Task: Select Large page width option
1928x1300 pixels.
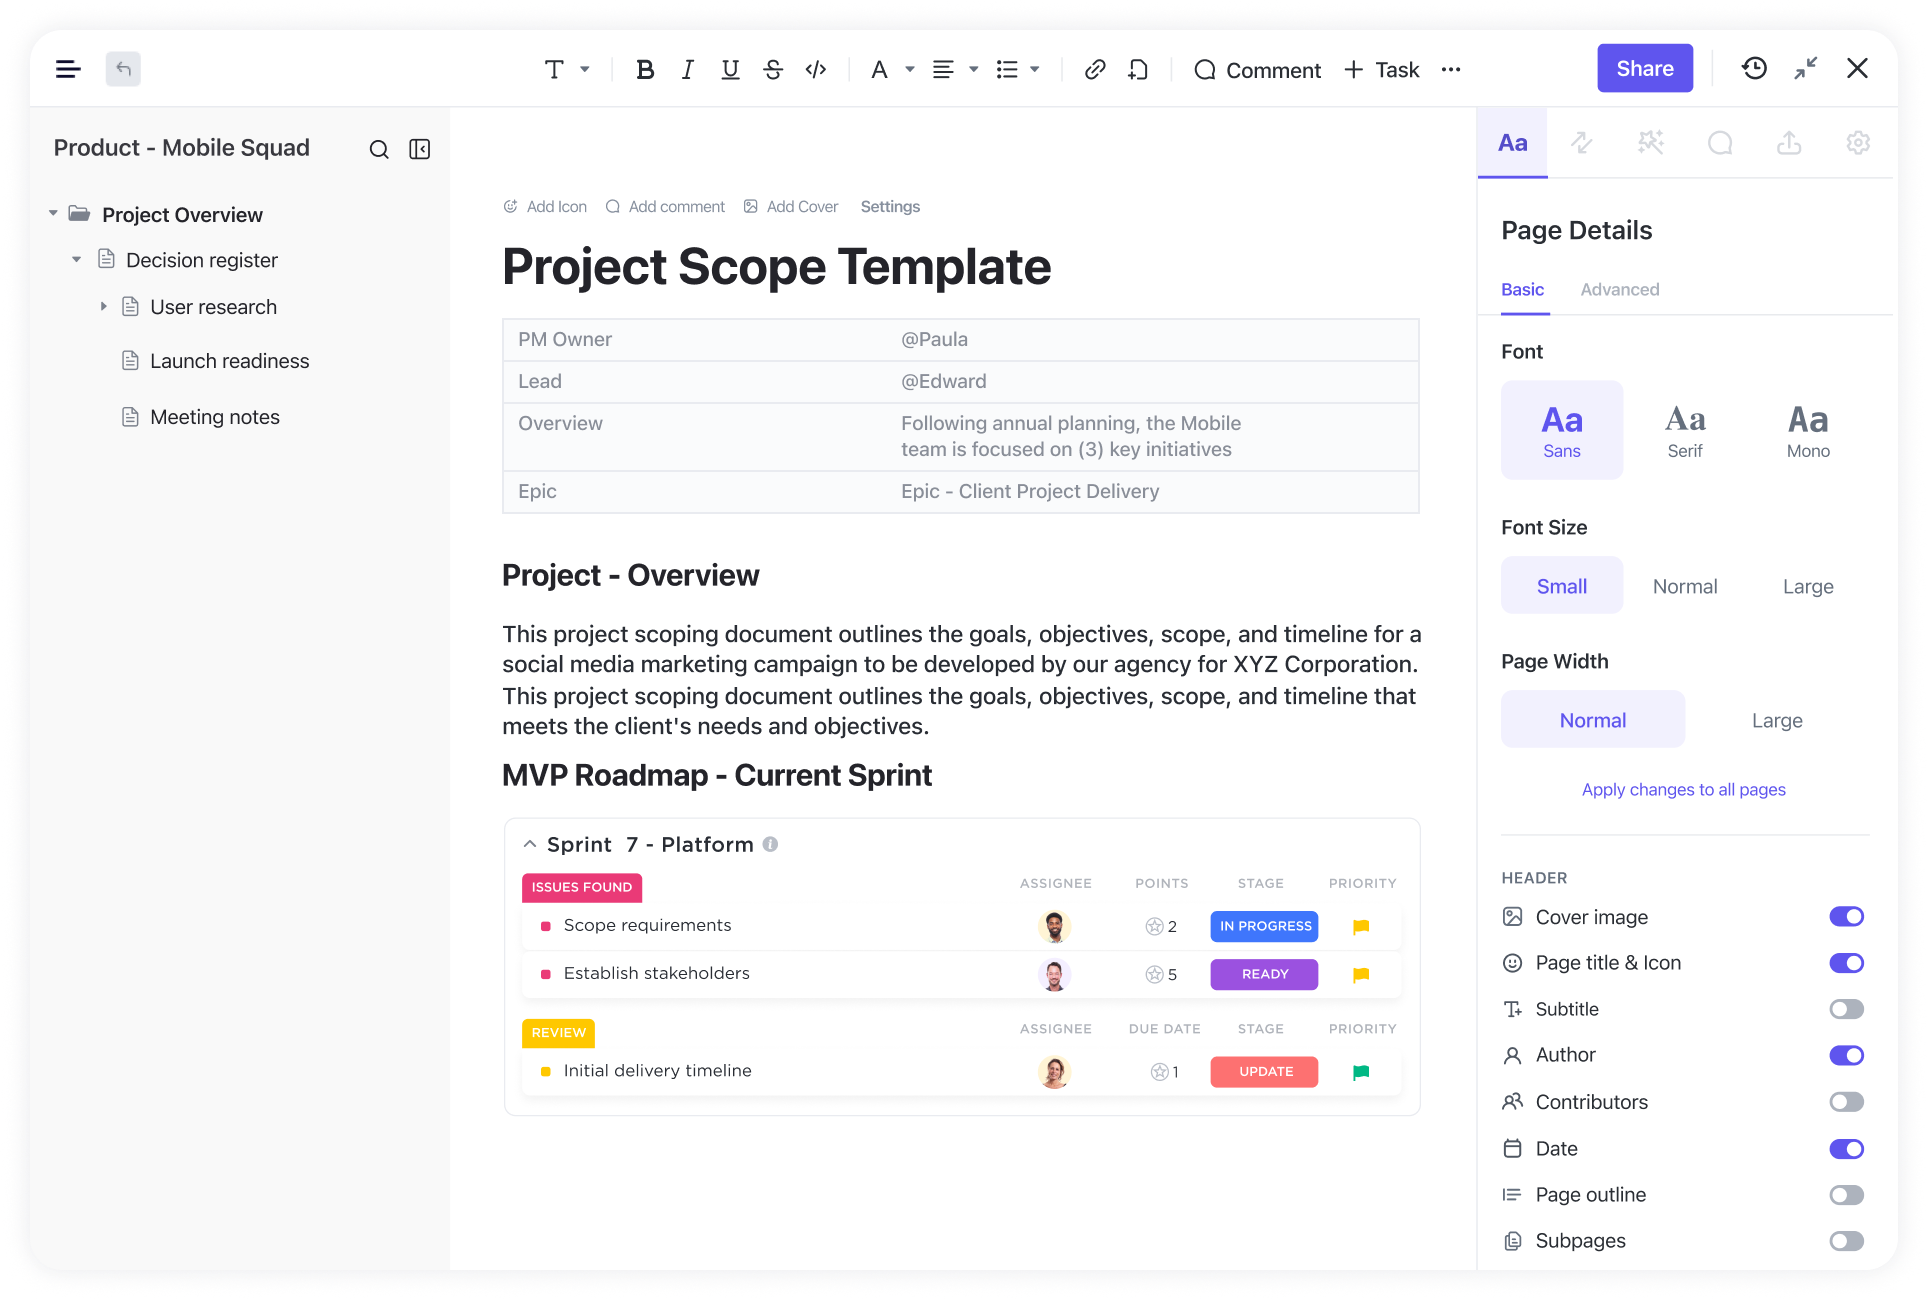Action: coord(1777,720)
